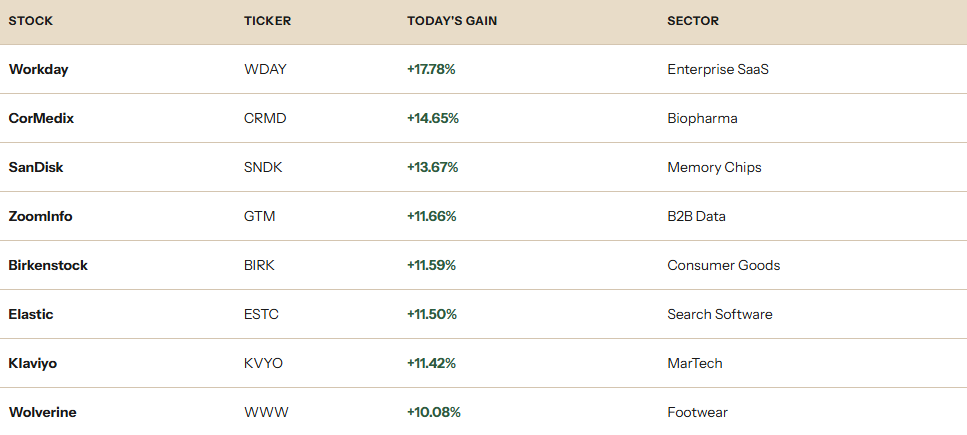This screenshot has width=967, height=435.
Task: Click the WDAY ticker symbol
Action: [x=265, y=69]
